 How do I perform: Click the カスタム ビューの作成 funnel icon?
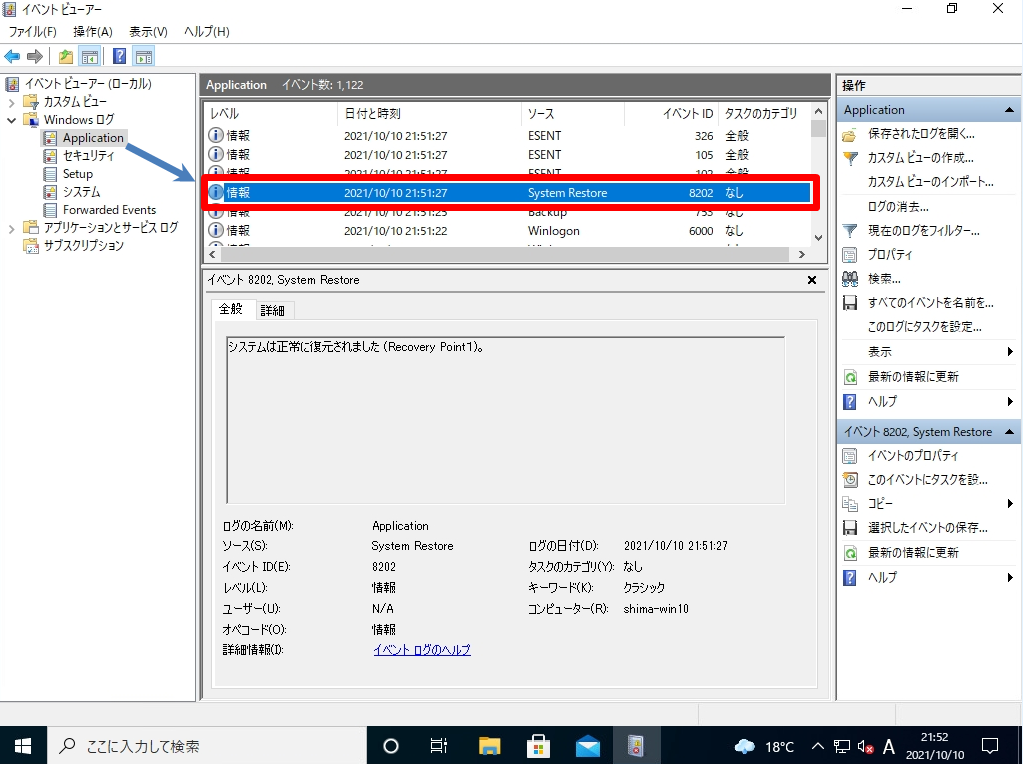pos(849,158)
